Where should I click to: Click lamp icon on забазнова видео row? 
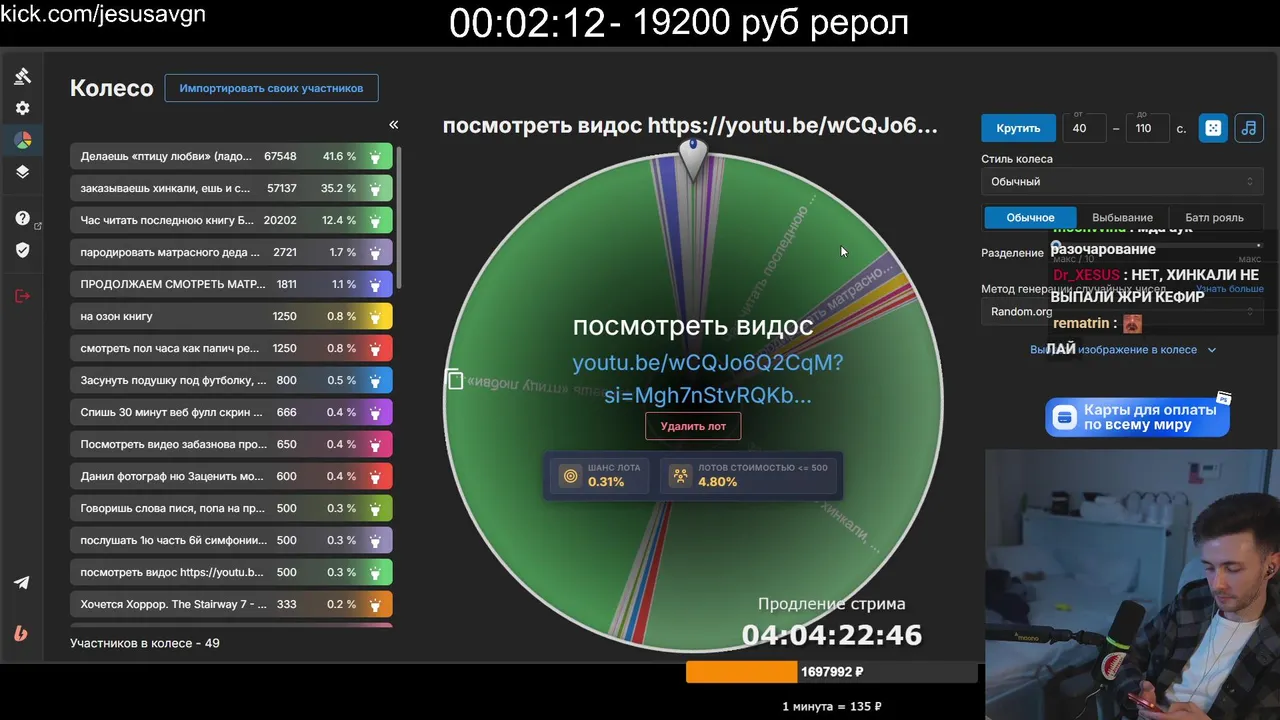tap(375, 444)
